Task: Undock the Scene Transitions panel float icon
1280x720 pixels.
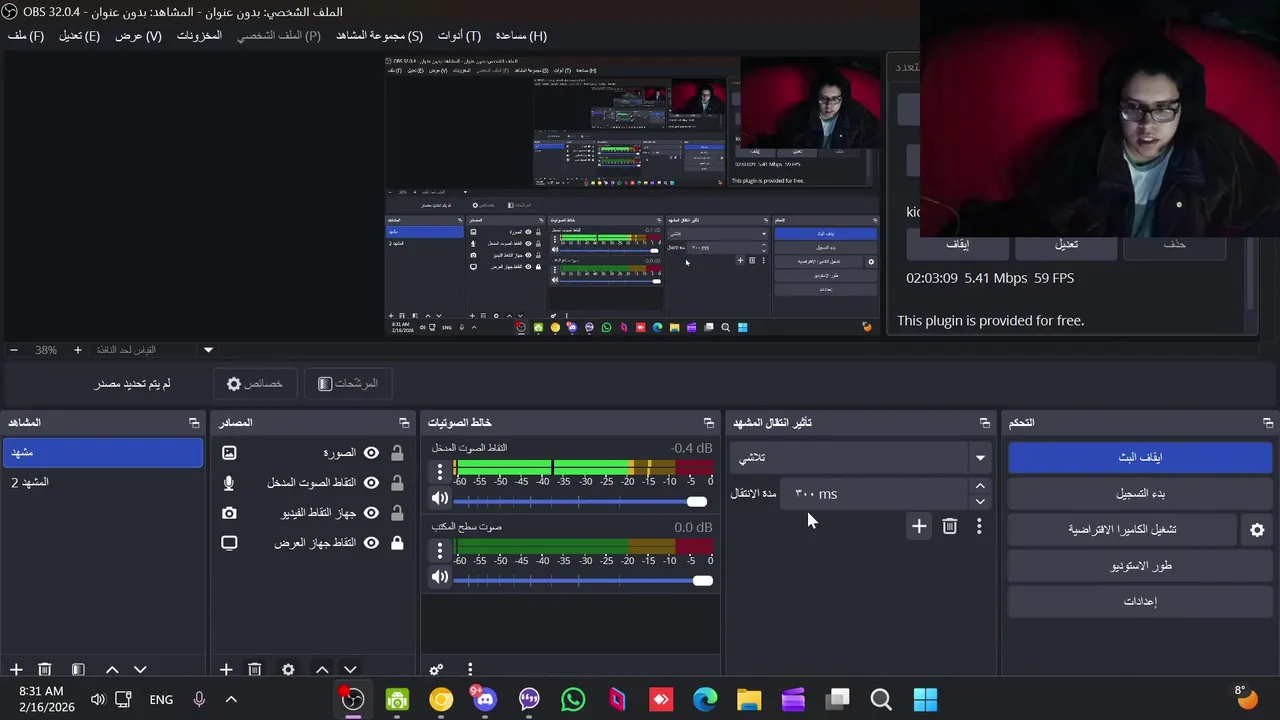Action: pyautogui.click(x=984, y=423)
